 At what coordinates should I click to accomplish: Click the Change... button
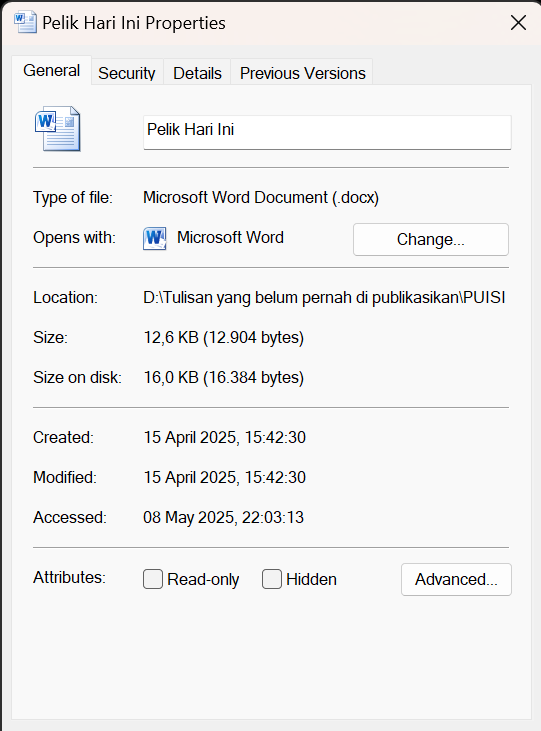tap(431, 239)
